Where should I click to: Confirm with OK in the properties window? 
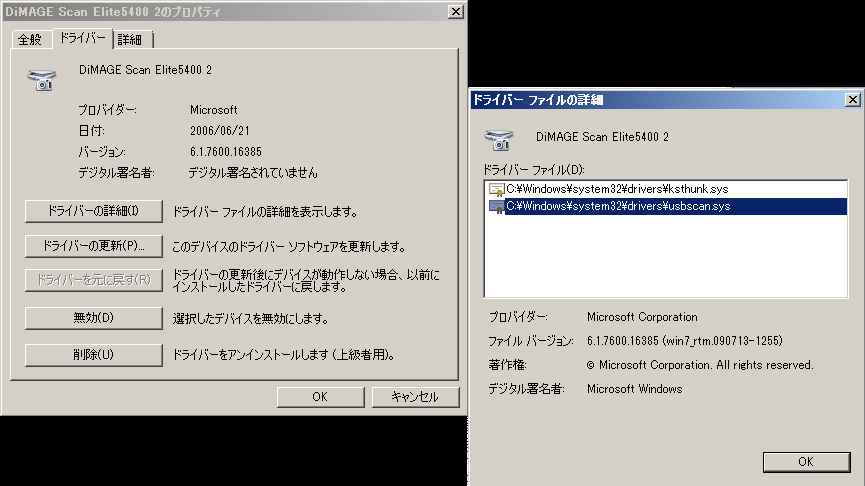(321, 397)
